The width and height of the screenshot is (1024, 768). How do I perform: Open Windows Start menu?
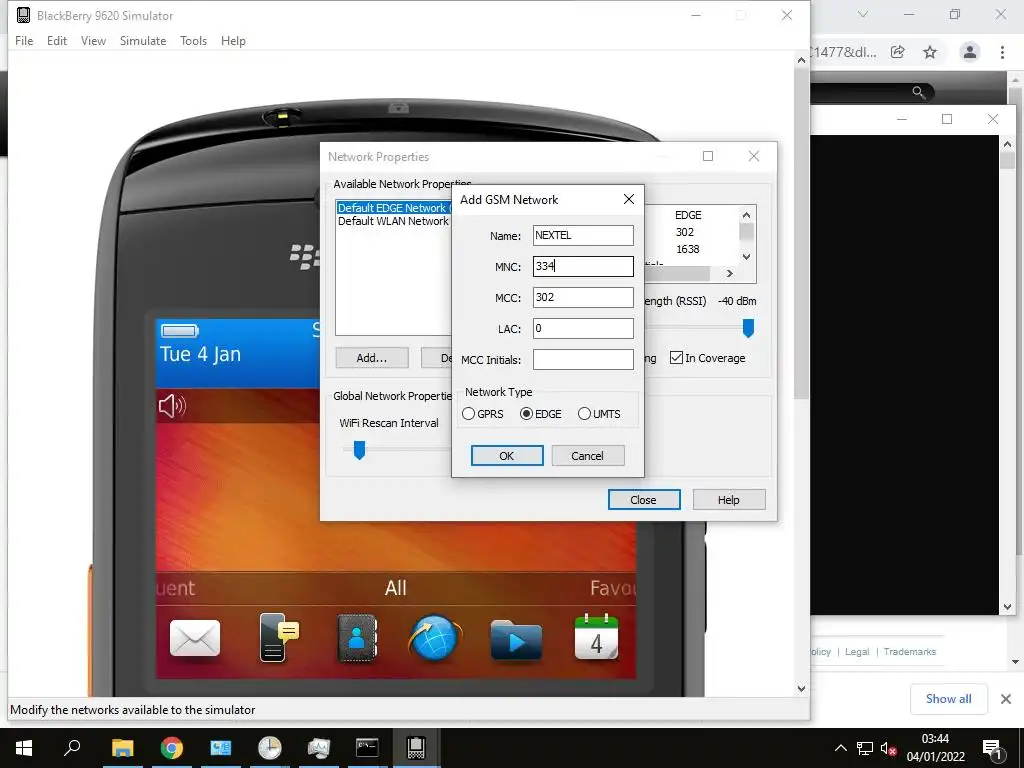click(x=24, y=748)
